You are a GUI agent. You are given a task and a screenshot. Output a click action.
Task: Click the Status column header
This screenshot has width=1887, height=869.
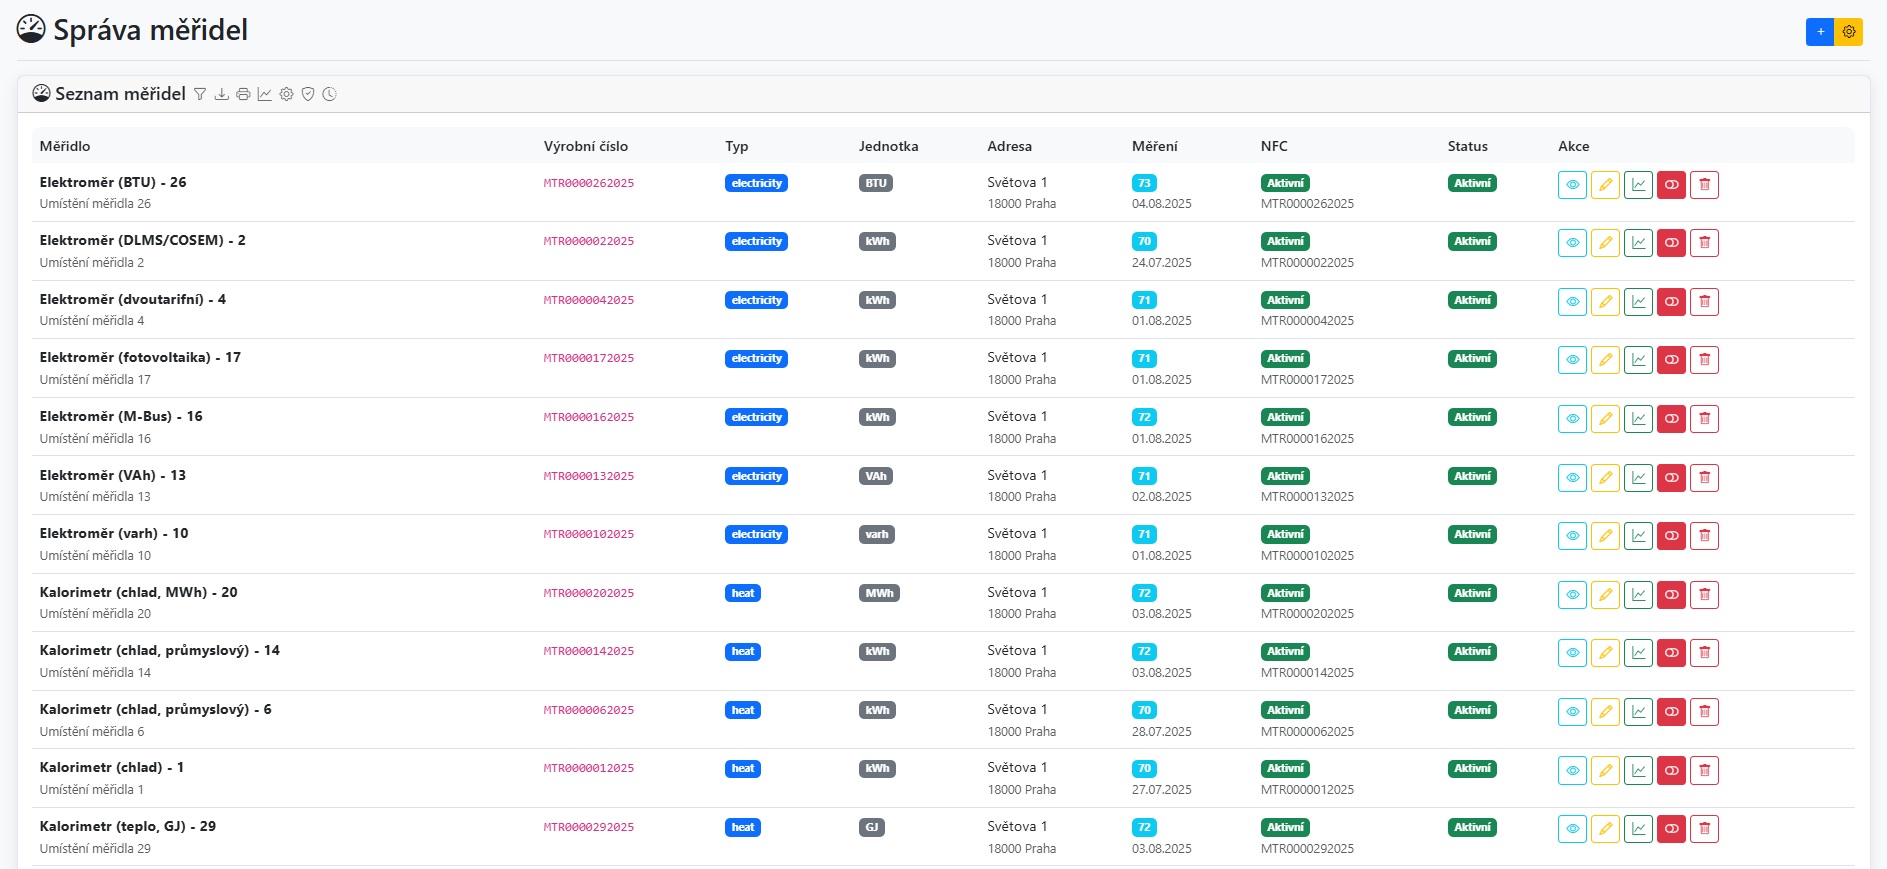1467,146
